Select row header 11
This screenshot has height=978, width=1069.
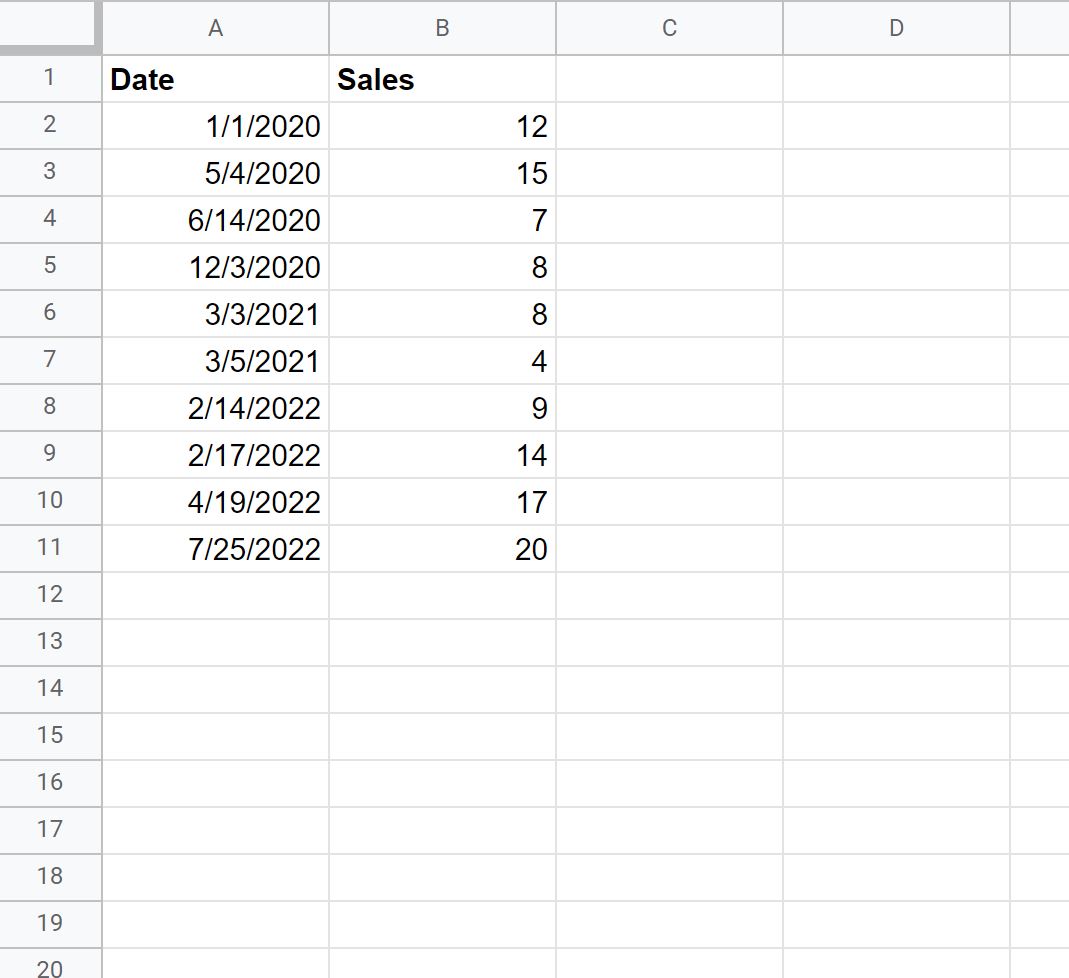click(x=50, y=548)
